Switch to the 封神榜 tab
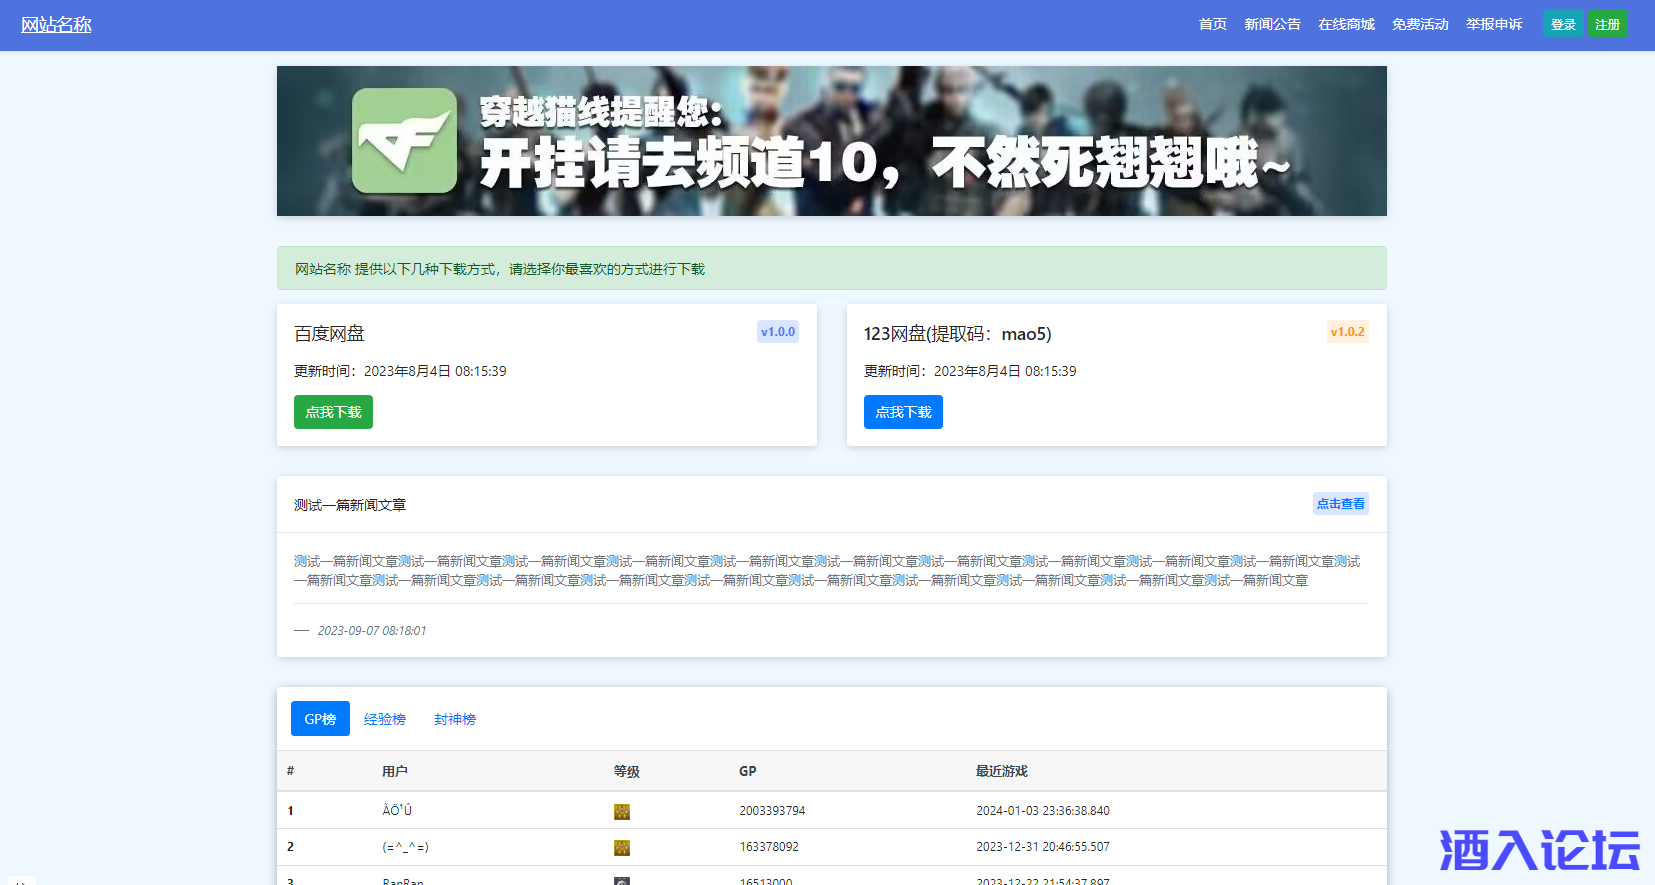The height and width of the screenshot is (885, 1655). point(455,719)
